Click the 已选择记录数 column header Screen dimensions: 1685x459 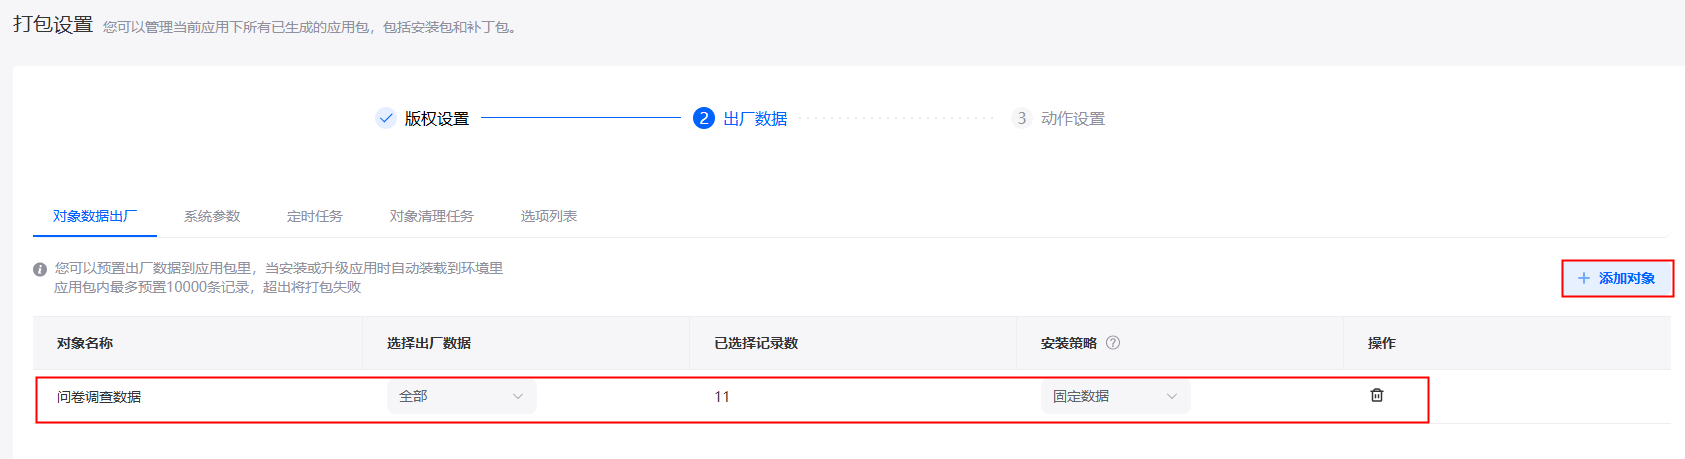point(756,343)
